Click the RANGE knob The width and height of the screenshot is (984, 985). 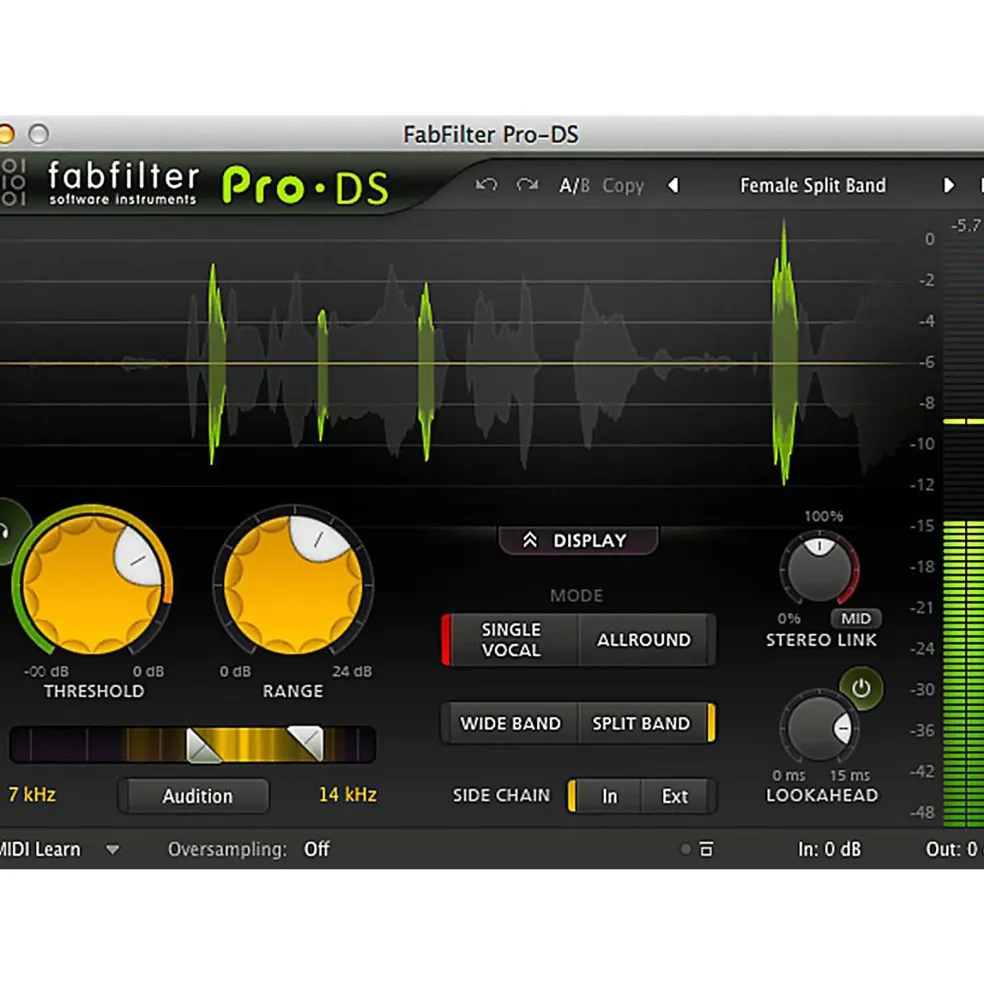tap(293, 585)
